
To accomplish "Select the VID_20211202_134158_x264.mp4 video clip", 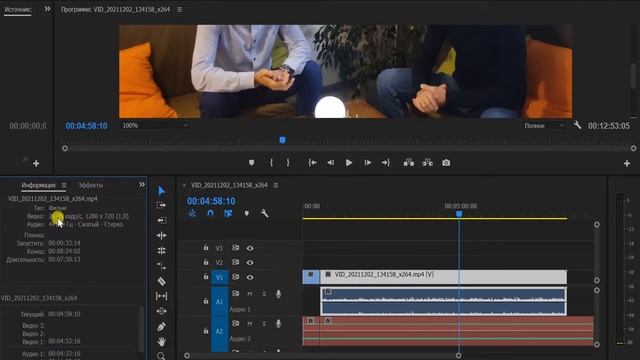I will (444, 277).
